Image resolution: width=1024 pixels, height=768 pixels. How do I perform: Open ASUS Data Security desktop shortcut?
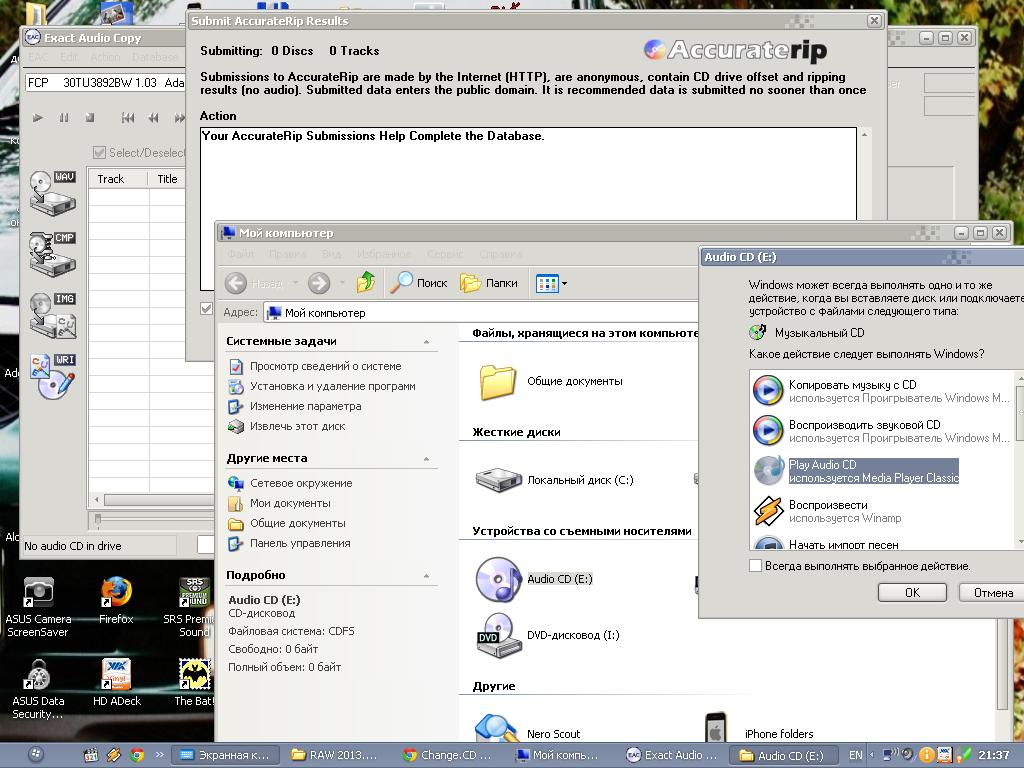point(38,689)
